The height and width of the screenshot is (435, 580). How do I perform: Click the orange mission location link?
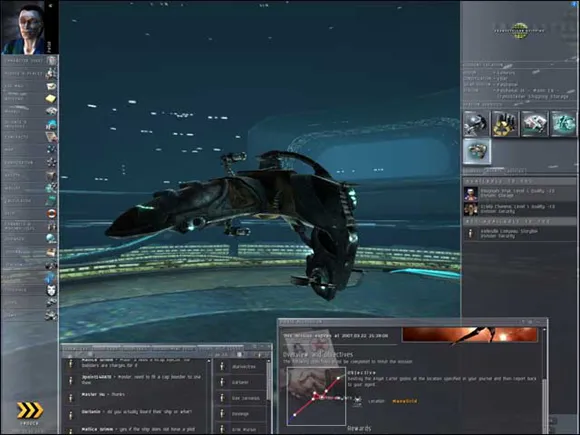(x=405, y=401)
